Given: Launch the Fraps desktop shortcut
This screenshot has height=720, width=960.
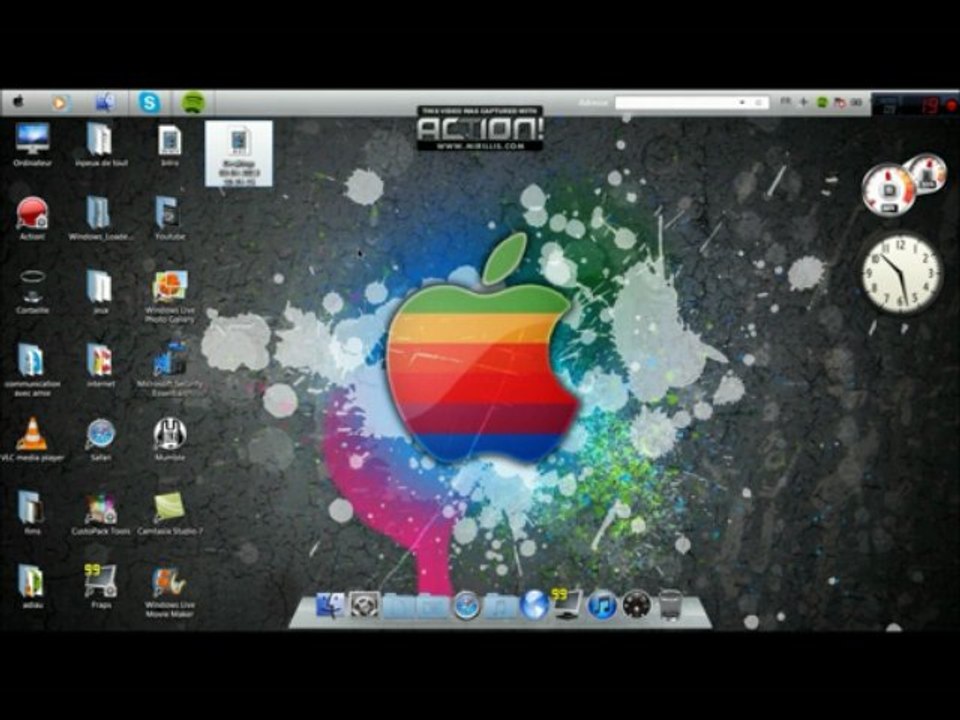Looking at the screenshot, I should (x=100, y=587).
